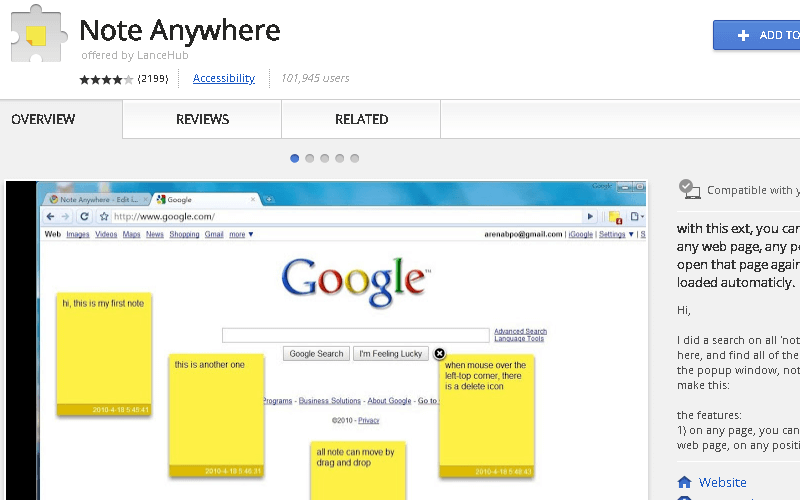Click the Google logo in screenshot

tap(356, 282)
